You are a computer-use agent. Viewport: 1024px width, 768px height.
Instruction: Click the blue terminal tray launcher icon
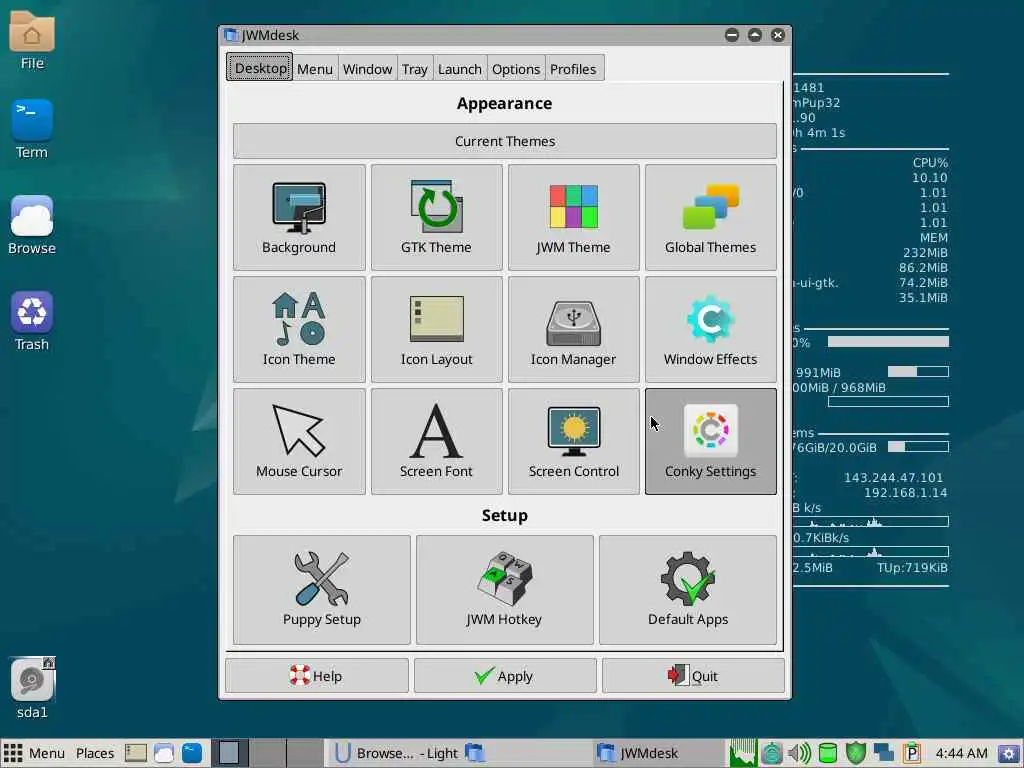[x=192, y=753]
